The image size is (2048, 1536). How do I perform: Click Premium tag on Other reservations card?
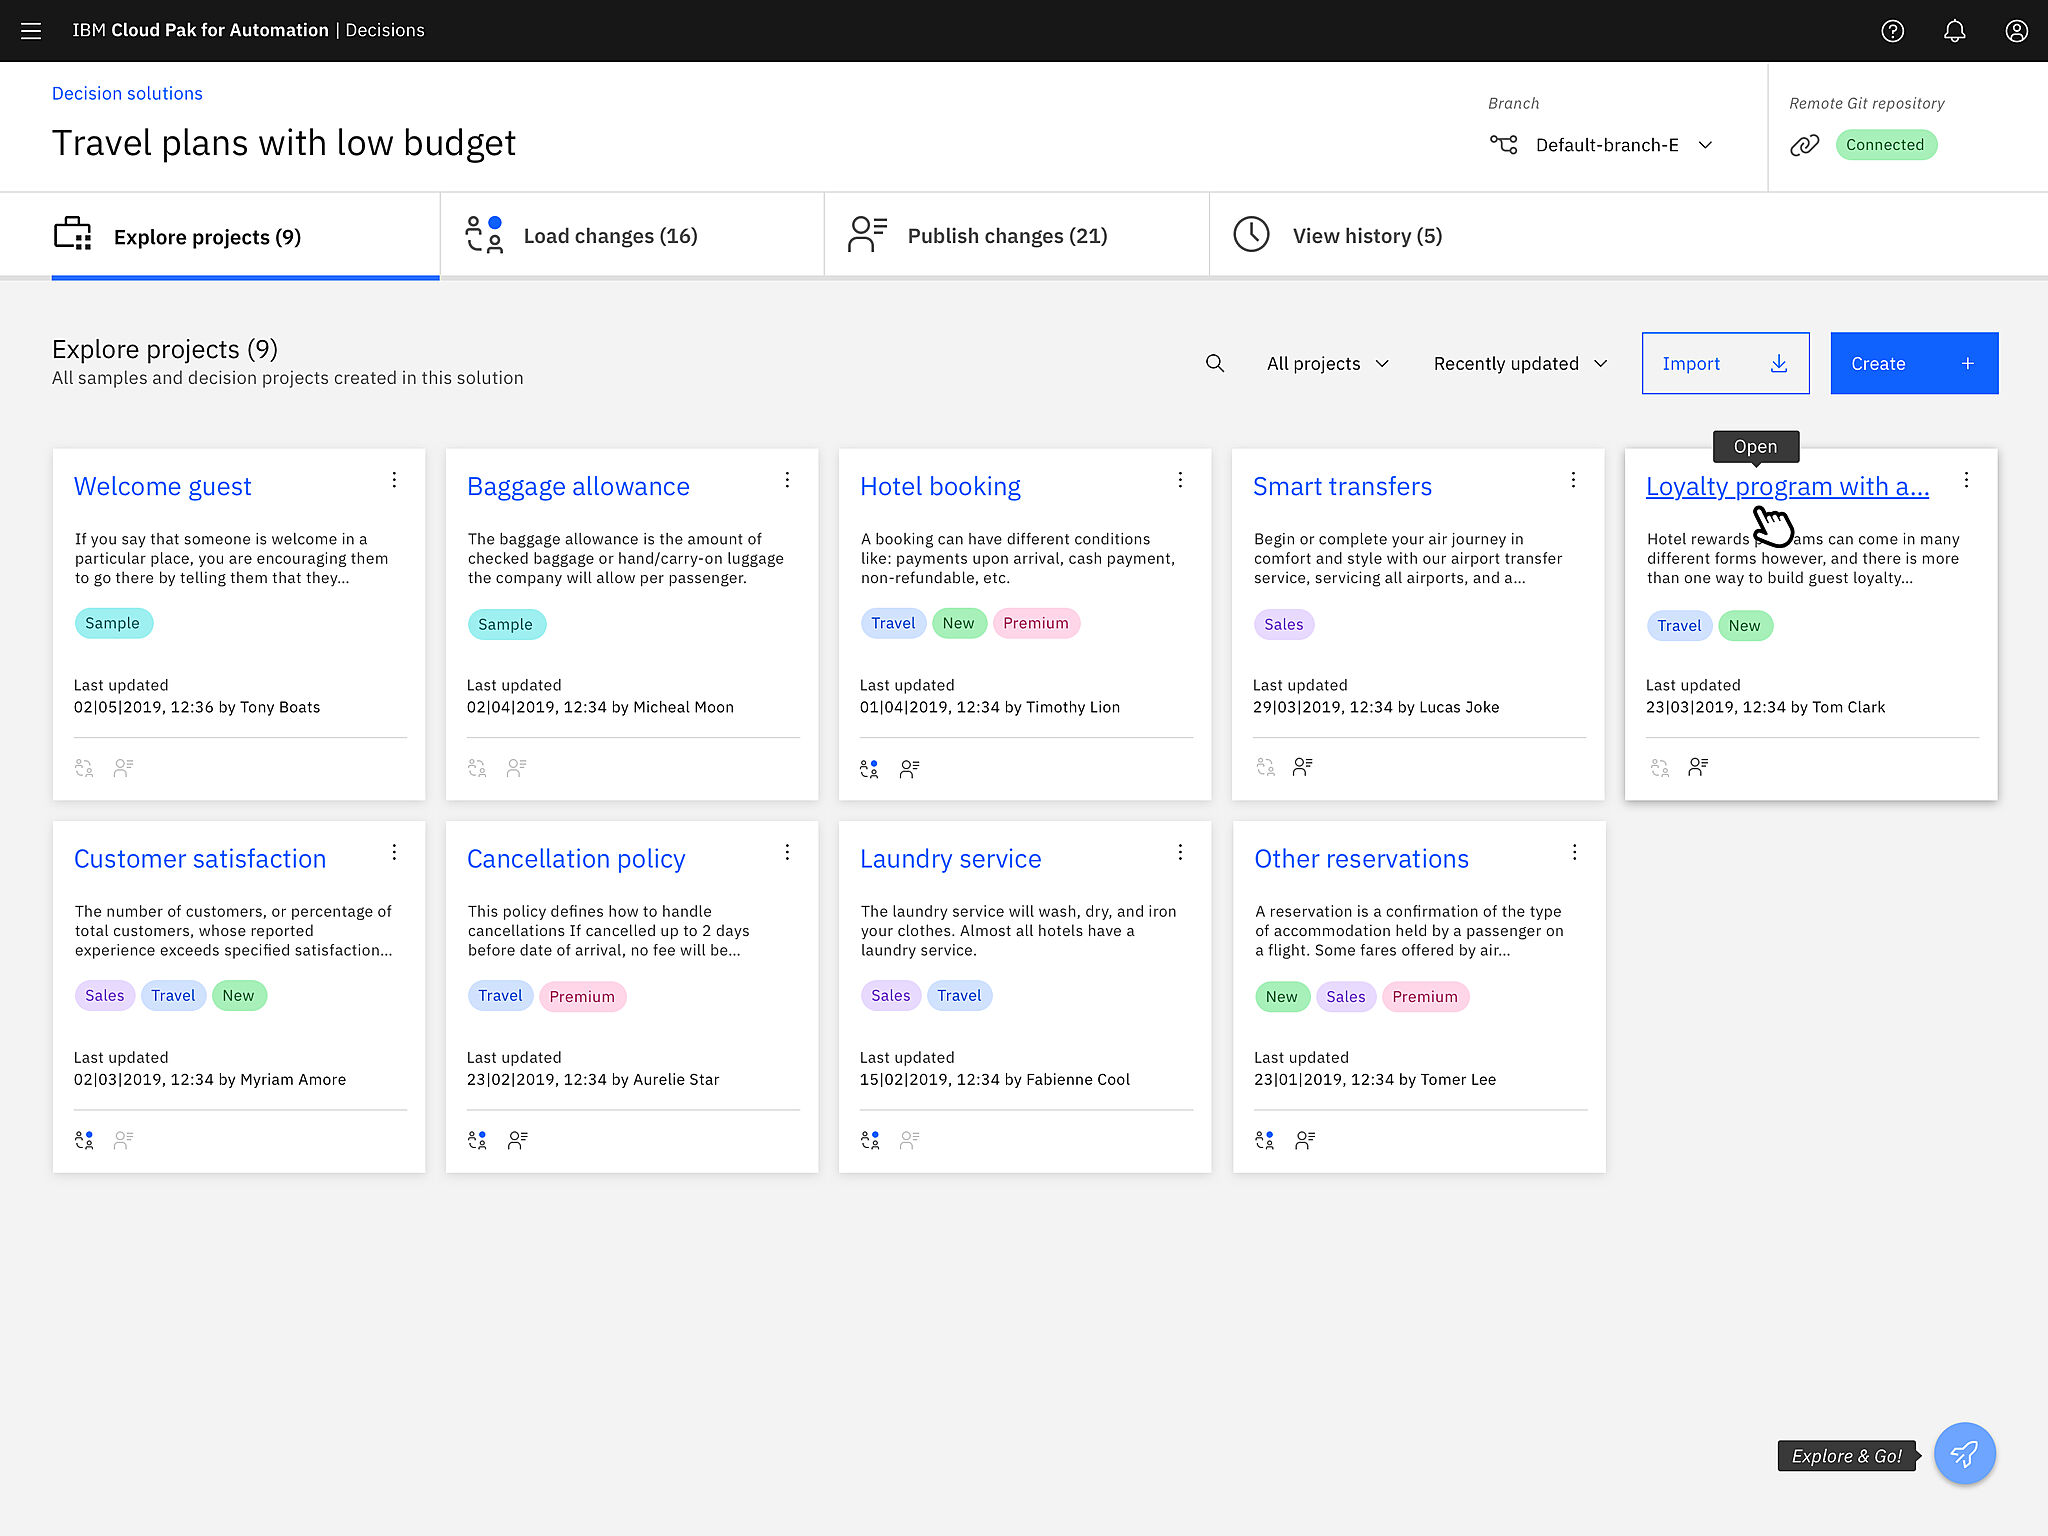click(x=1425, y=997)
